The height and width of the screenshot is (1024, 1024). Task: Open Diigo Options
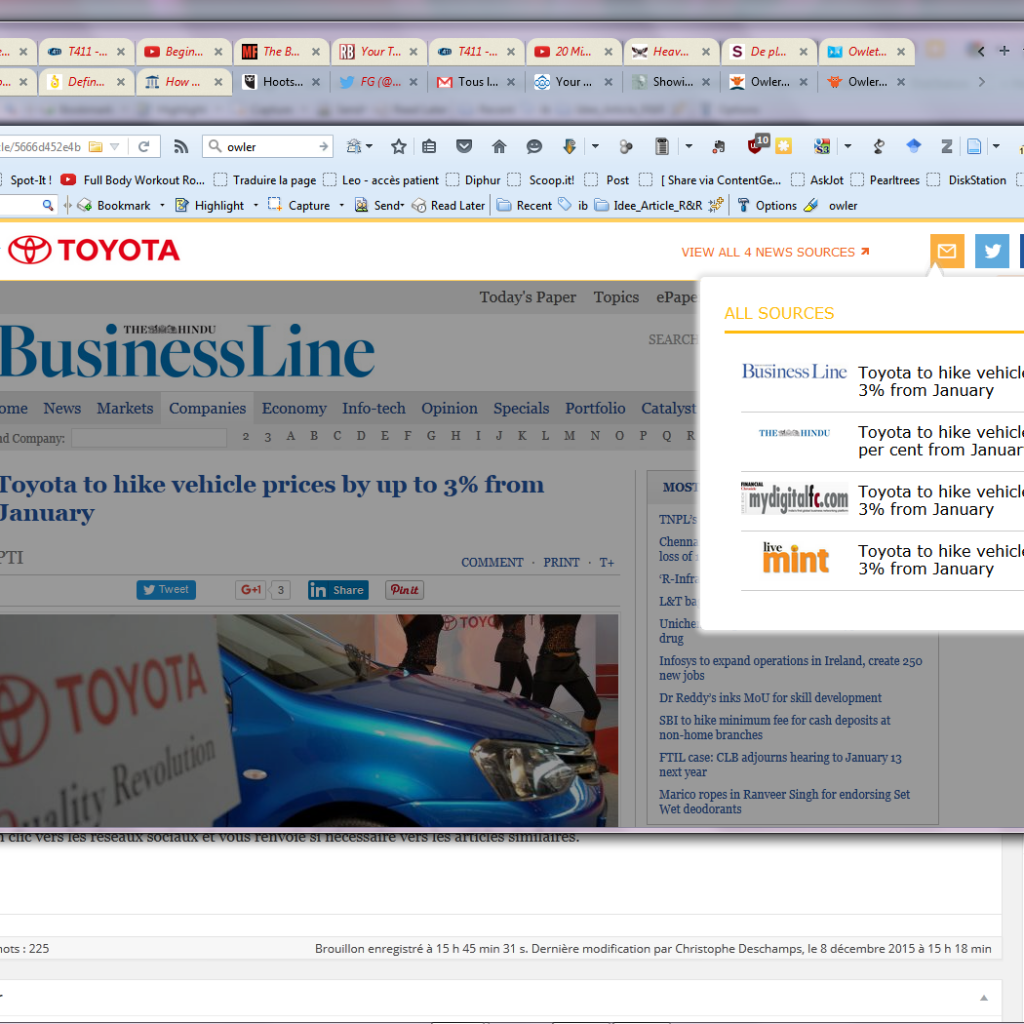(767, 206)
